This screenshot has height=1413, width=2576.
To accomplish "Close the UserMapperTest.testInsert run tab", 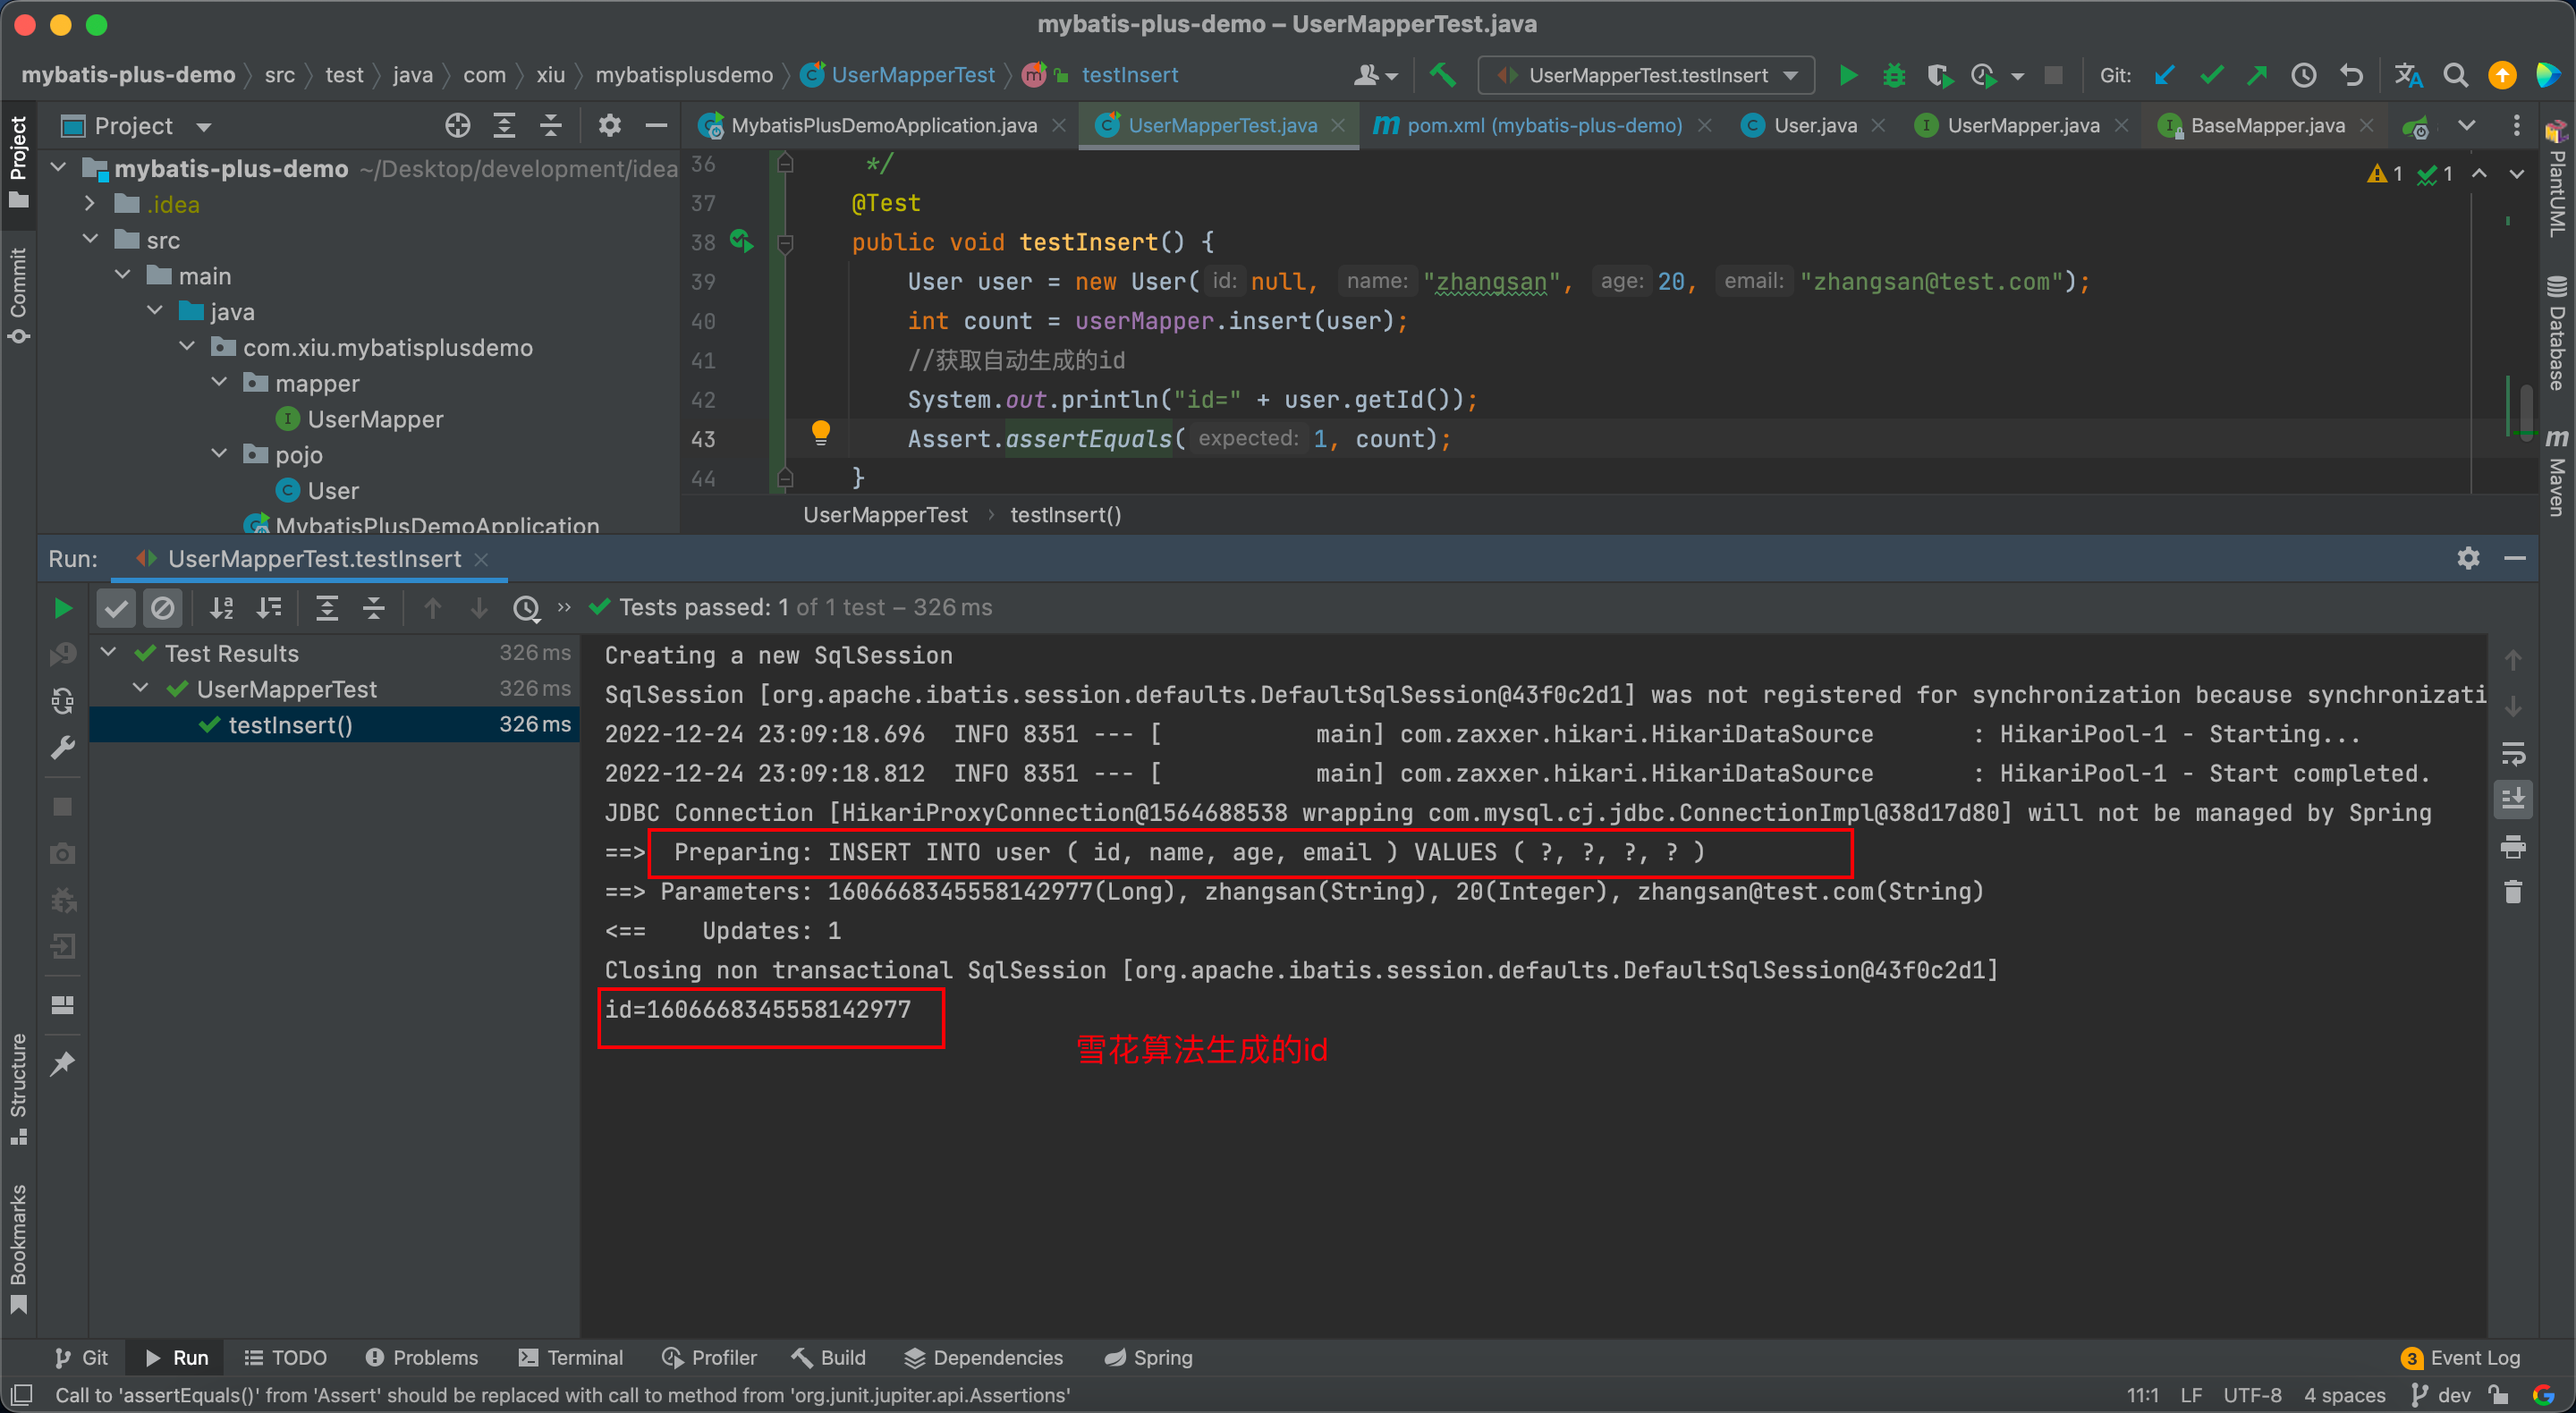I will 481,558.
